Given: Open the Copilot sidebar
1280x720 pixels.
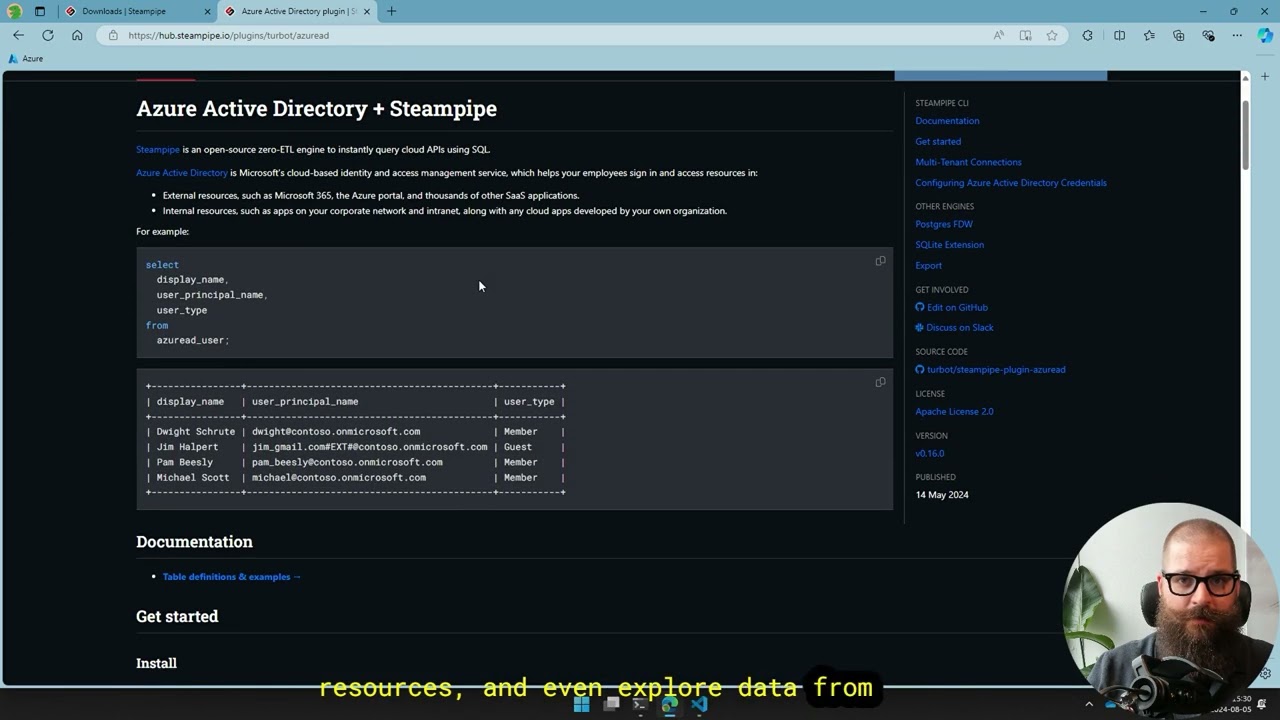Looking at the screenshot, I should point(1265,35).
